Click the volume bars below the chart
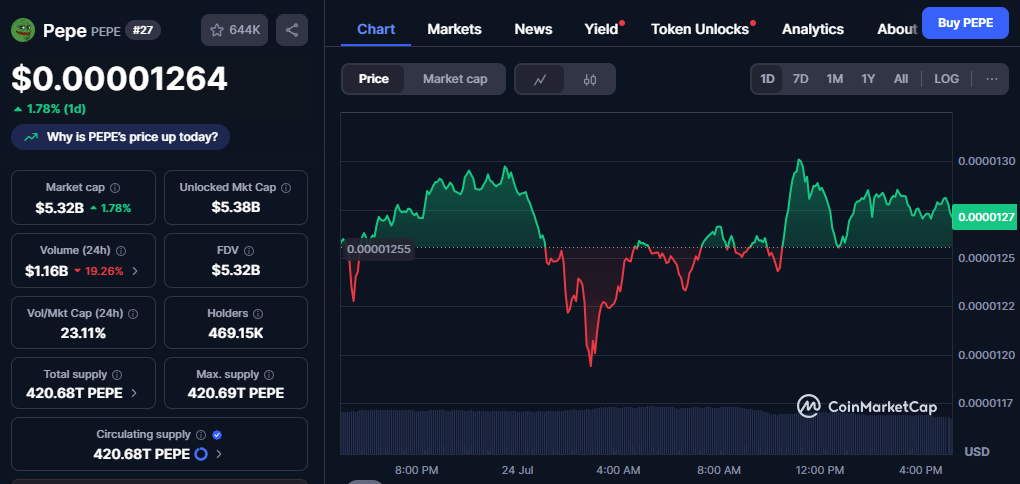The width and height of the screenshot is (1020, 484). tap(646, 431)
